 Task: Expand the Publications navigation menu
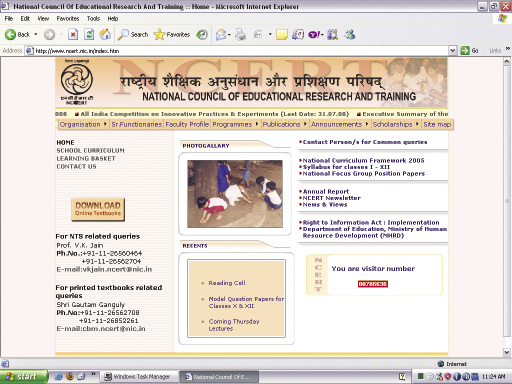284,124
